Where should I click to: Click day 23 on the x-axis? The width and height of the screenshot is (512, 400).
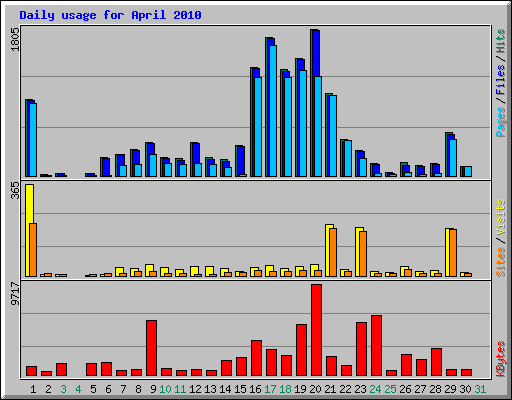click(x=360, y=389)
